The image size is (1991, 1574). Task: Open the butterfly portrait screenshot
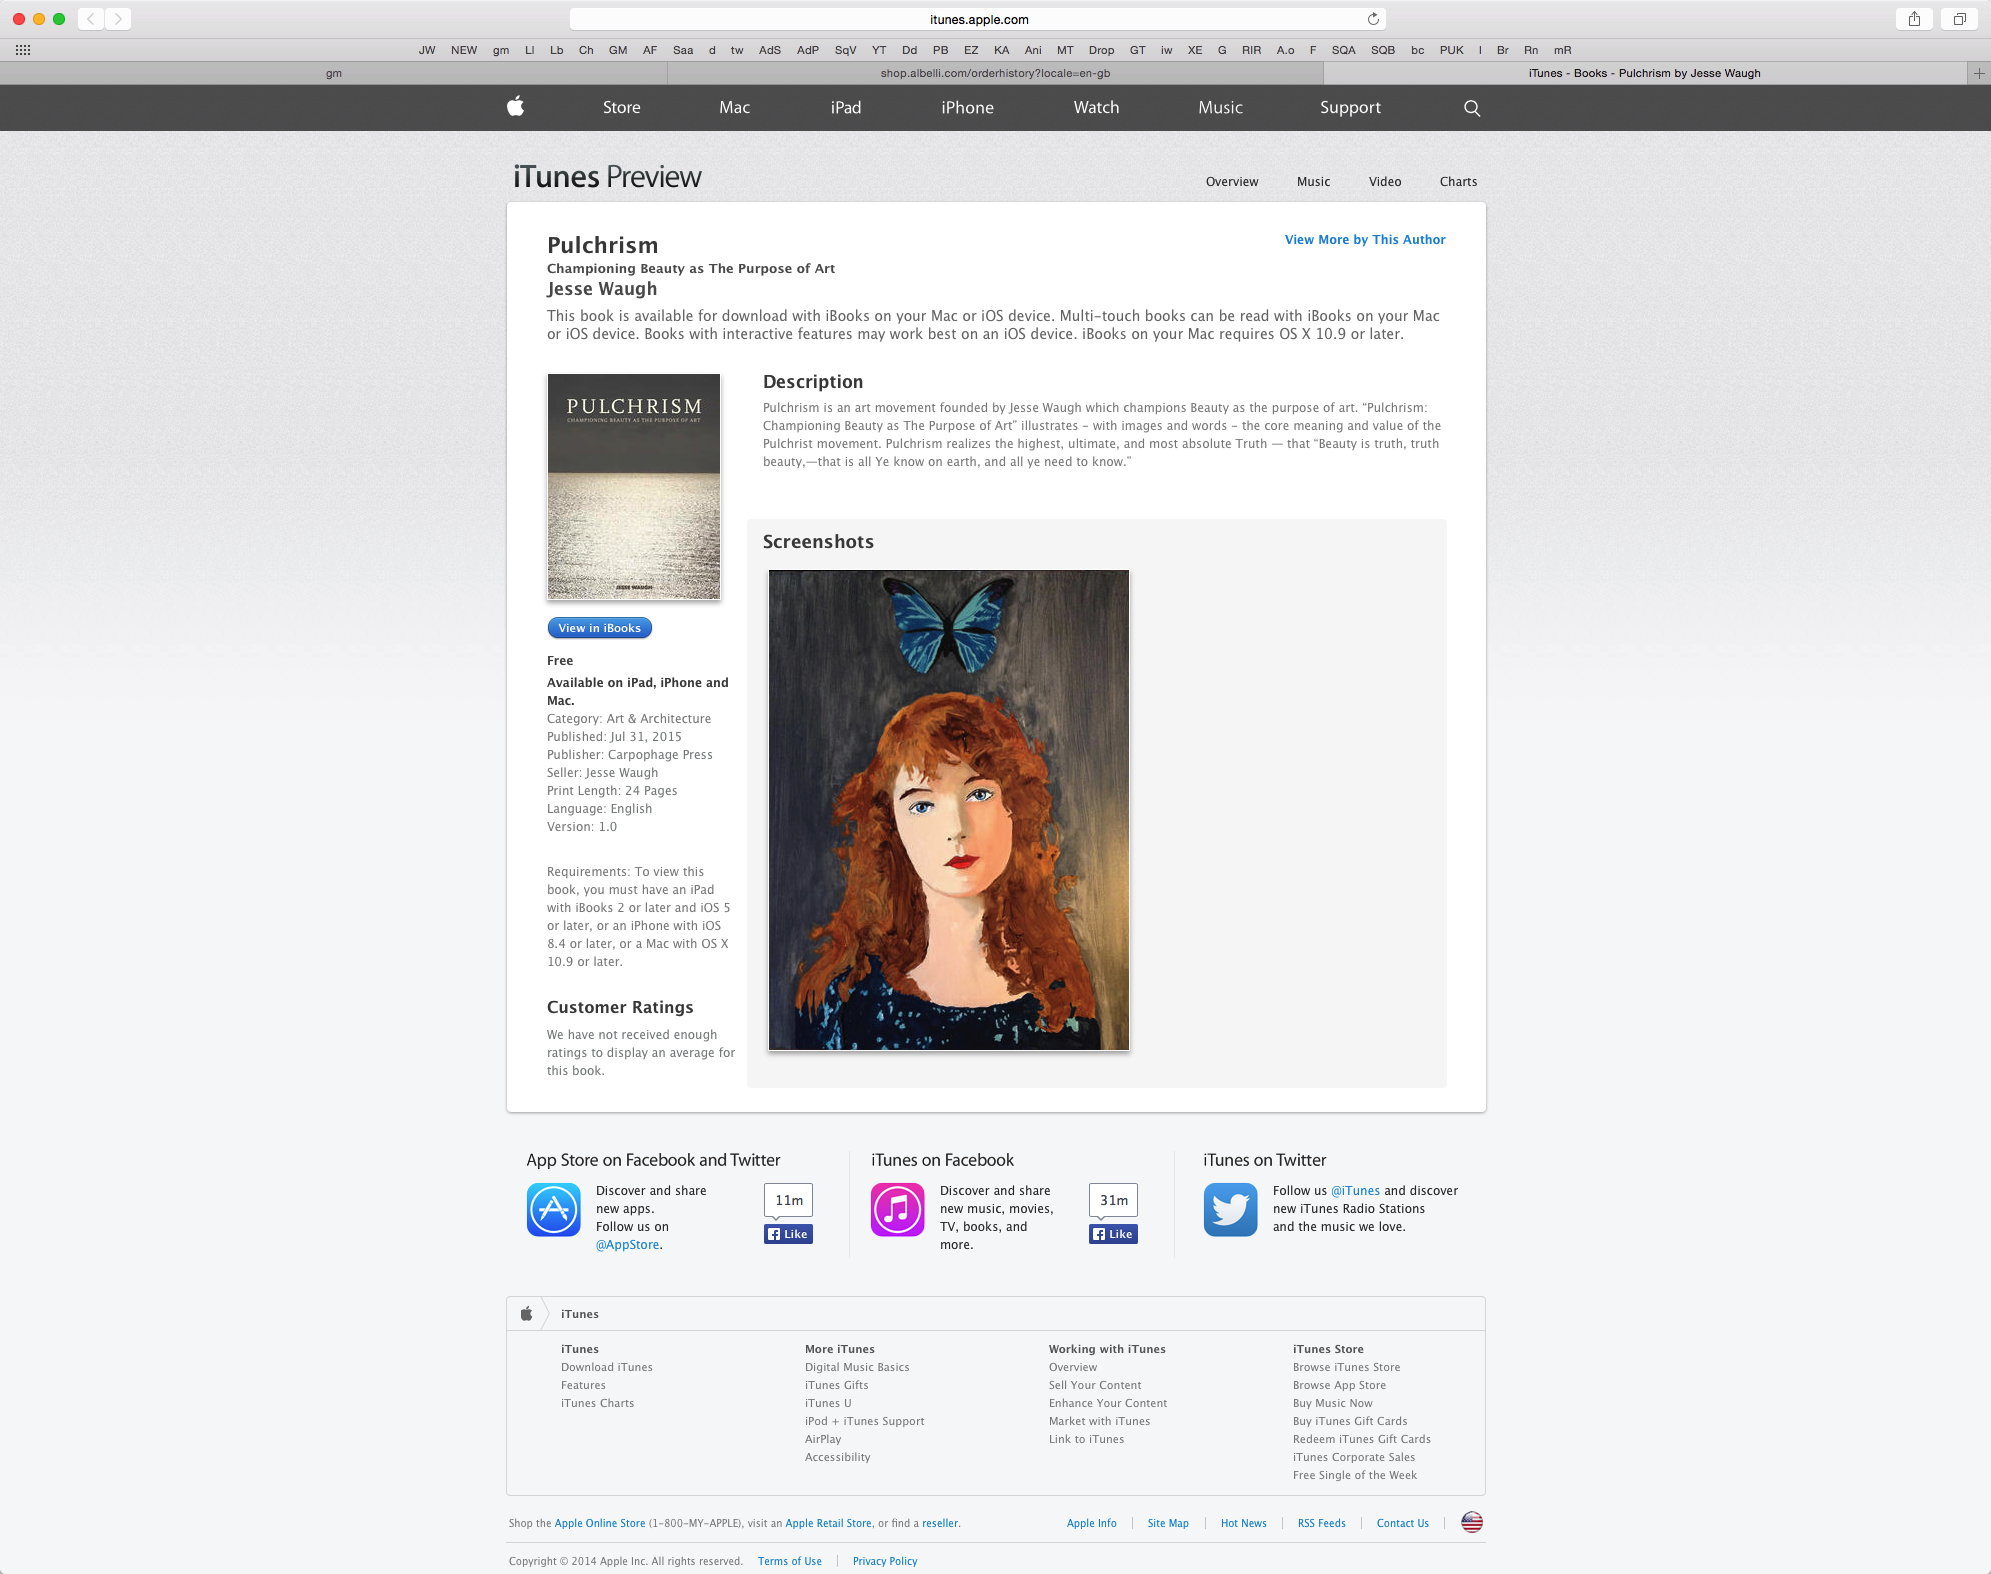coord(949,810)
